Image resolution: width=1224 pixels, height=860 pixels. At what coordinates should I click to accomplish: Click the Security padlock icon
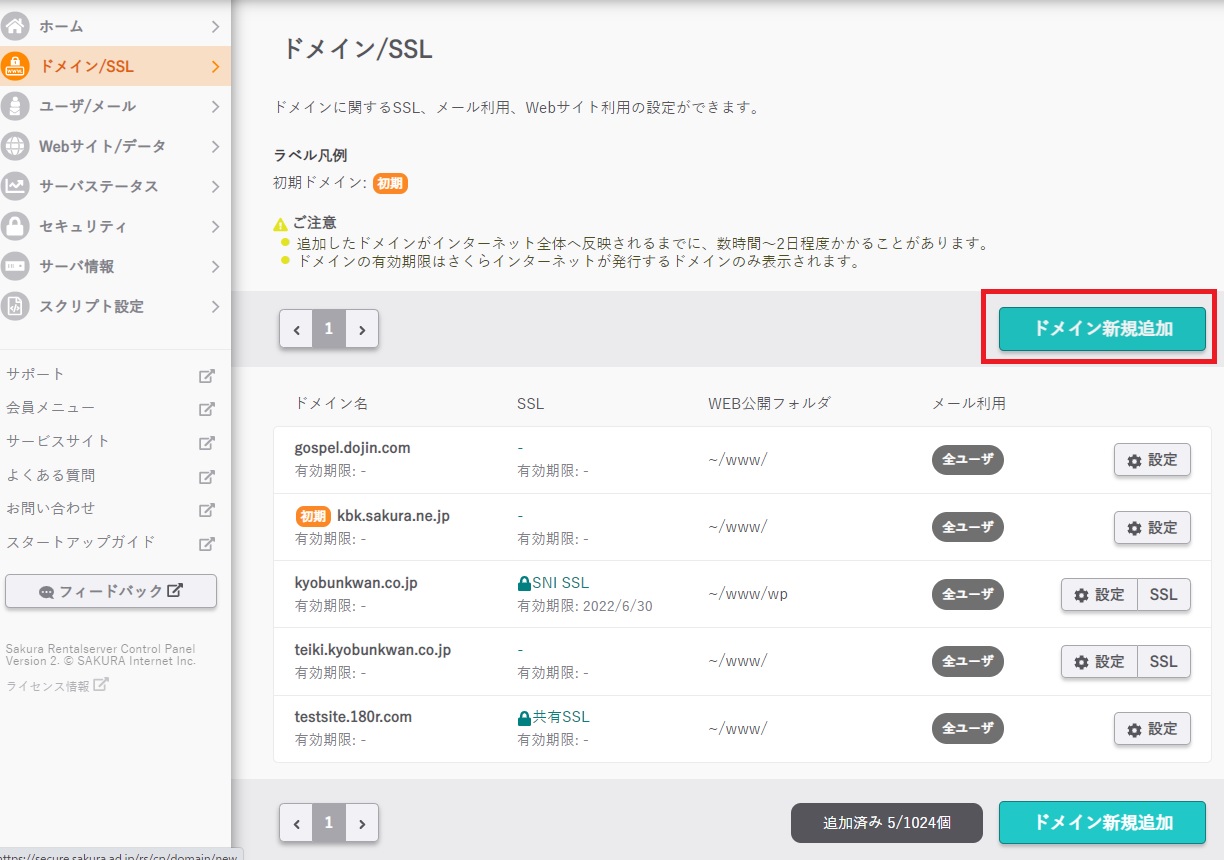[x=15, y=226]
